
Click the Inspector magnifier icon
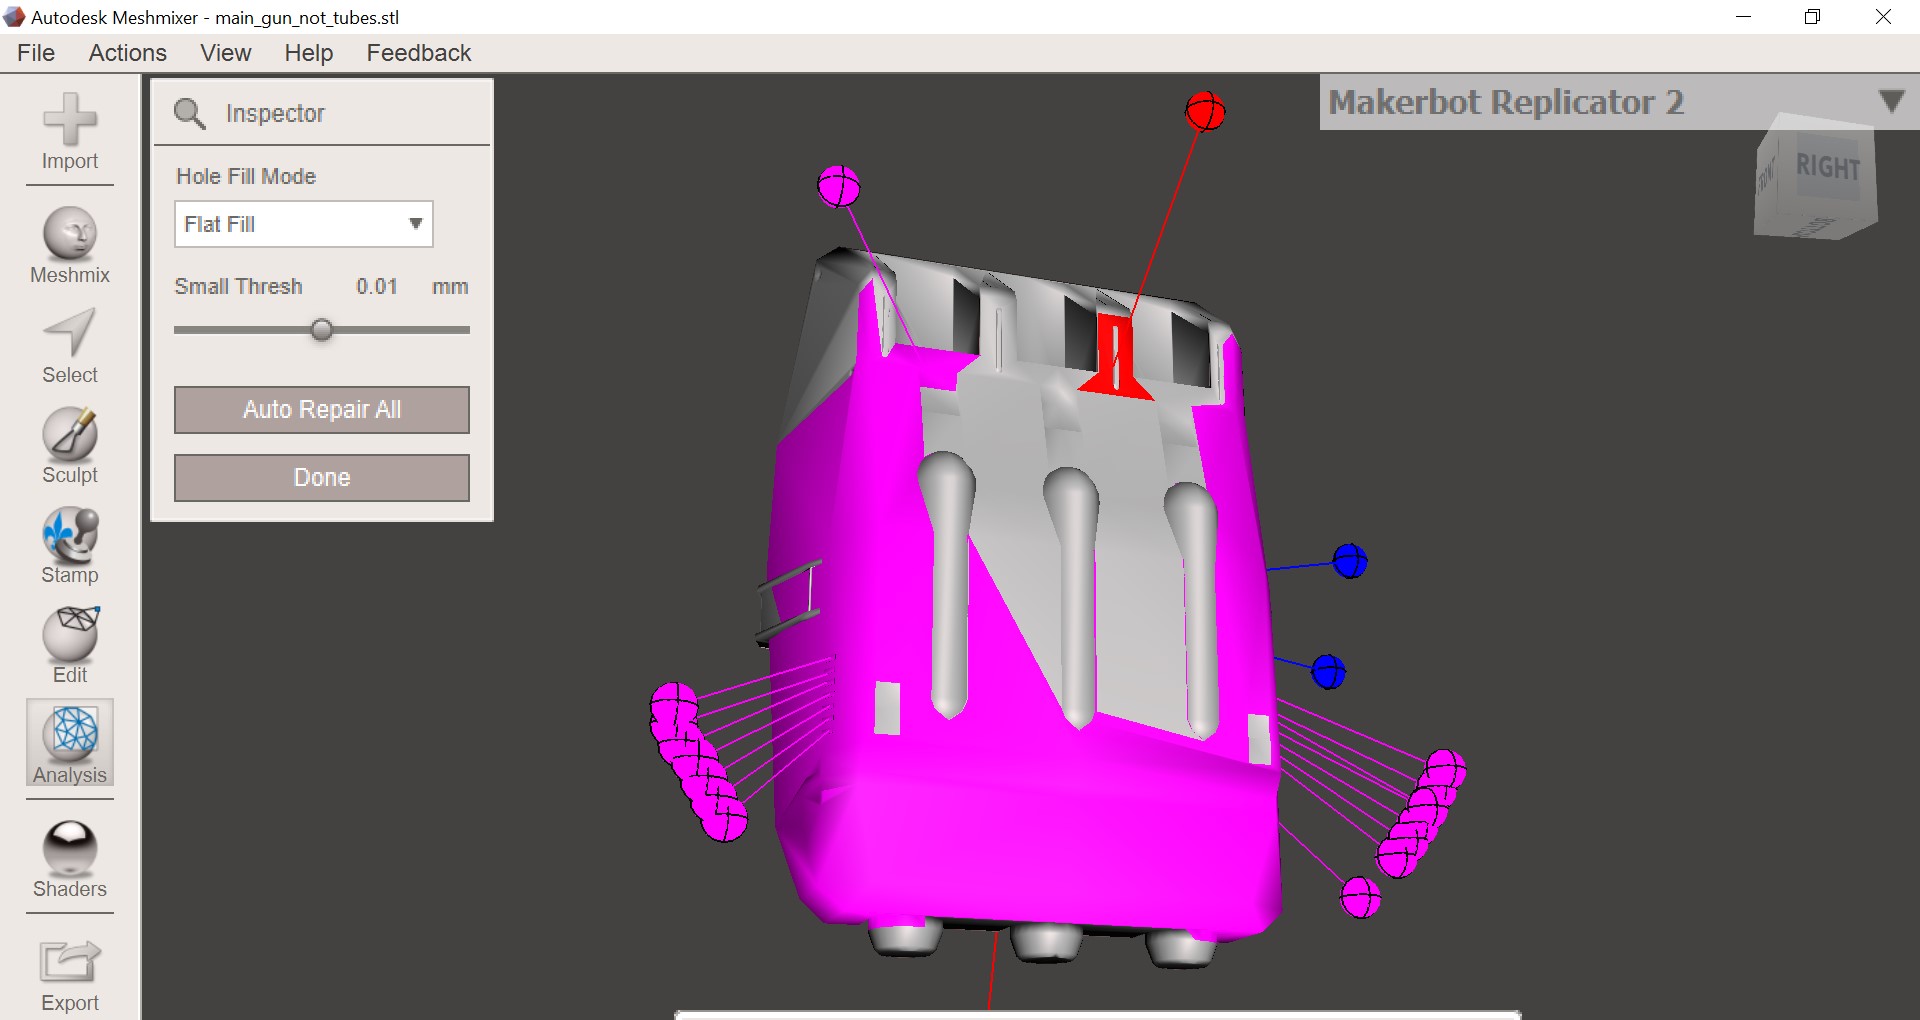(189, 114)
